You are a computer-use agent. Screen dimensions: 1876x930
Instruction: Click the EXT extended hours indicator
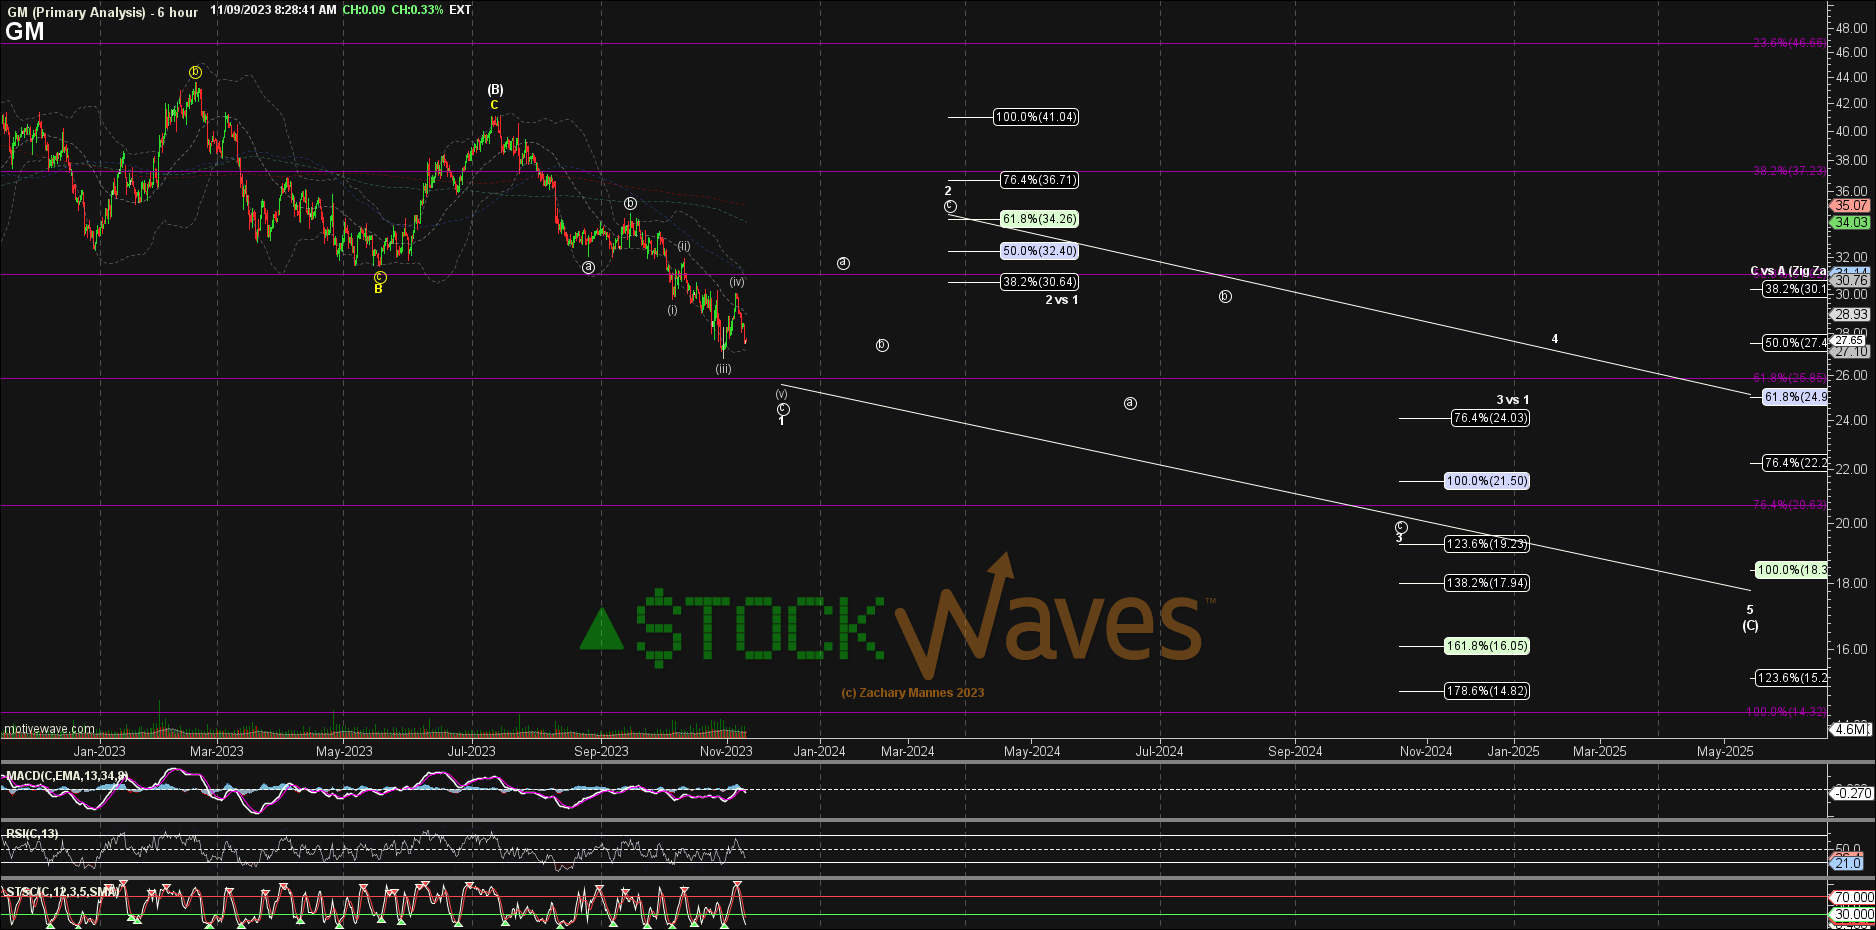[461, 10]
